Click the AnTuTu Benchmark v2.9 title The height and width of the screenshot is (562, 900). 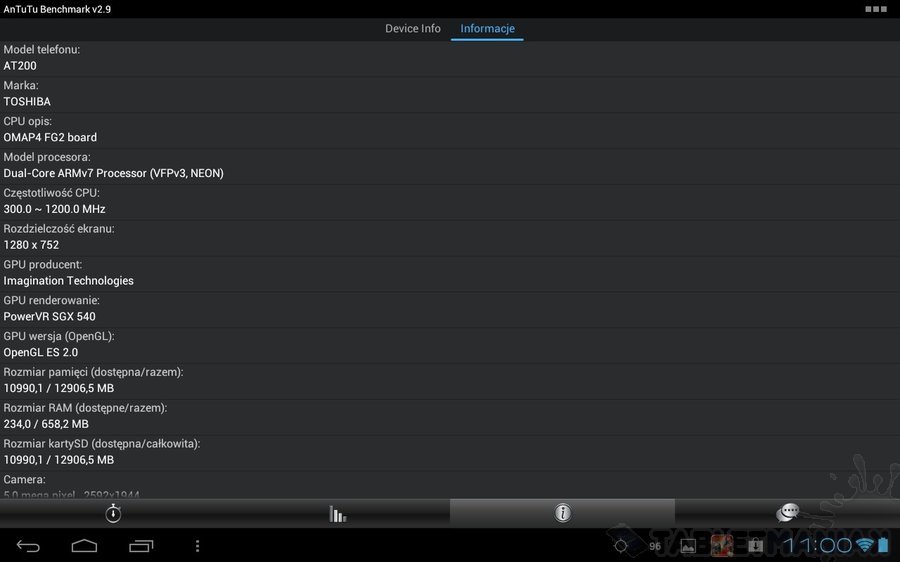(57, 9)
